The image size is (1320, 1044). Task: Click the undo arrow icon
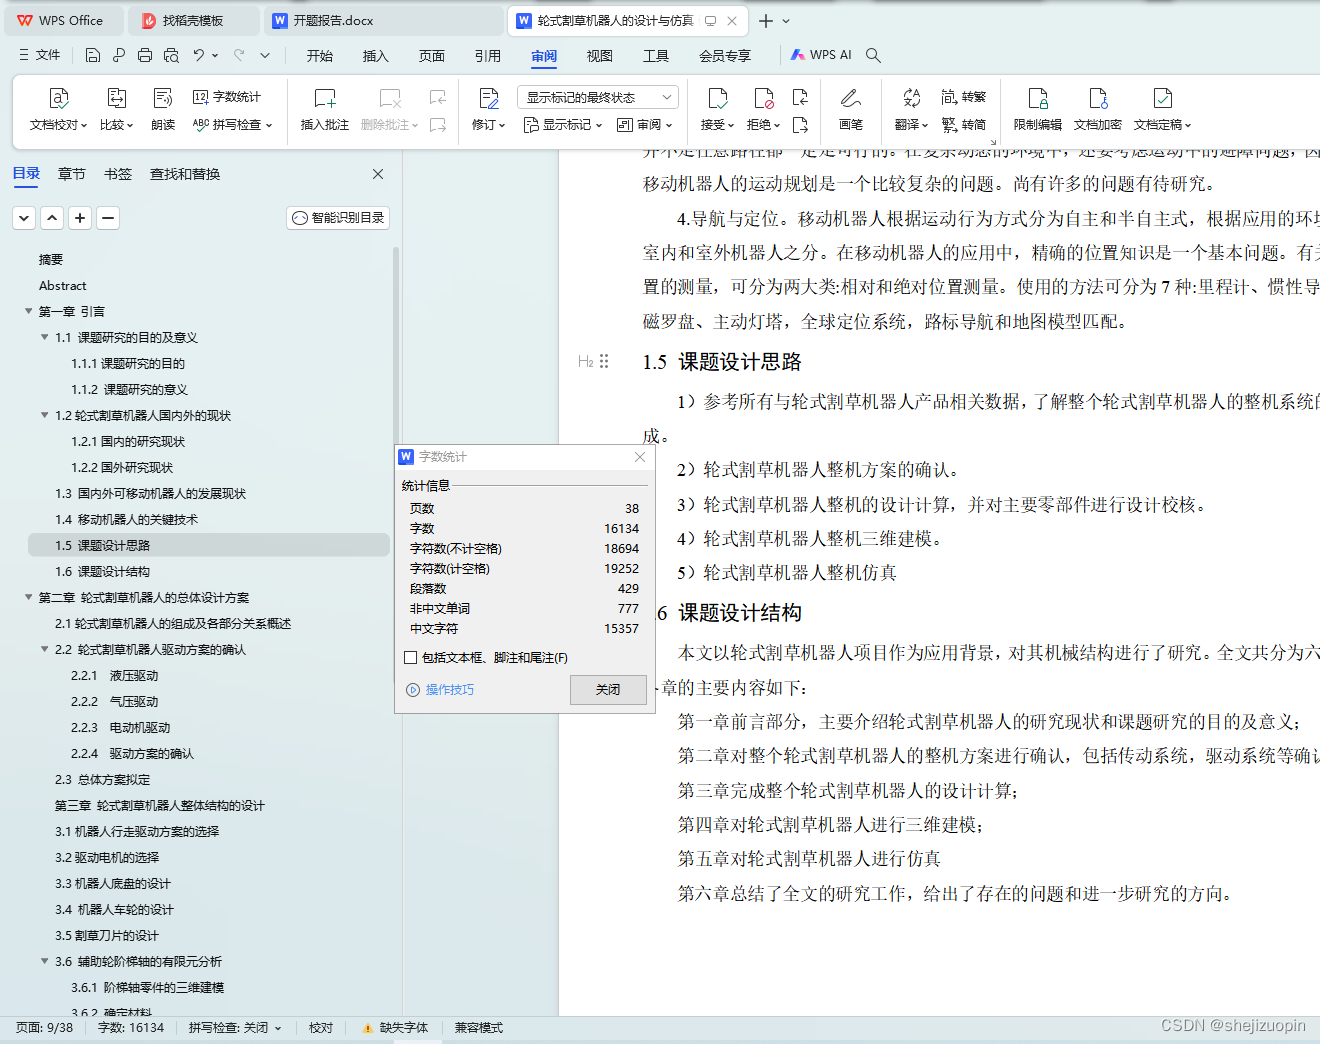pos(199,55)
